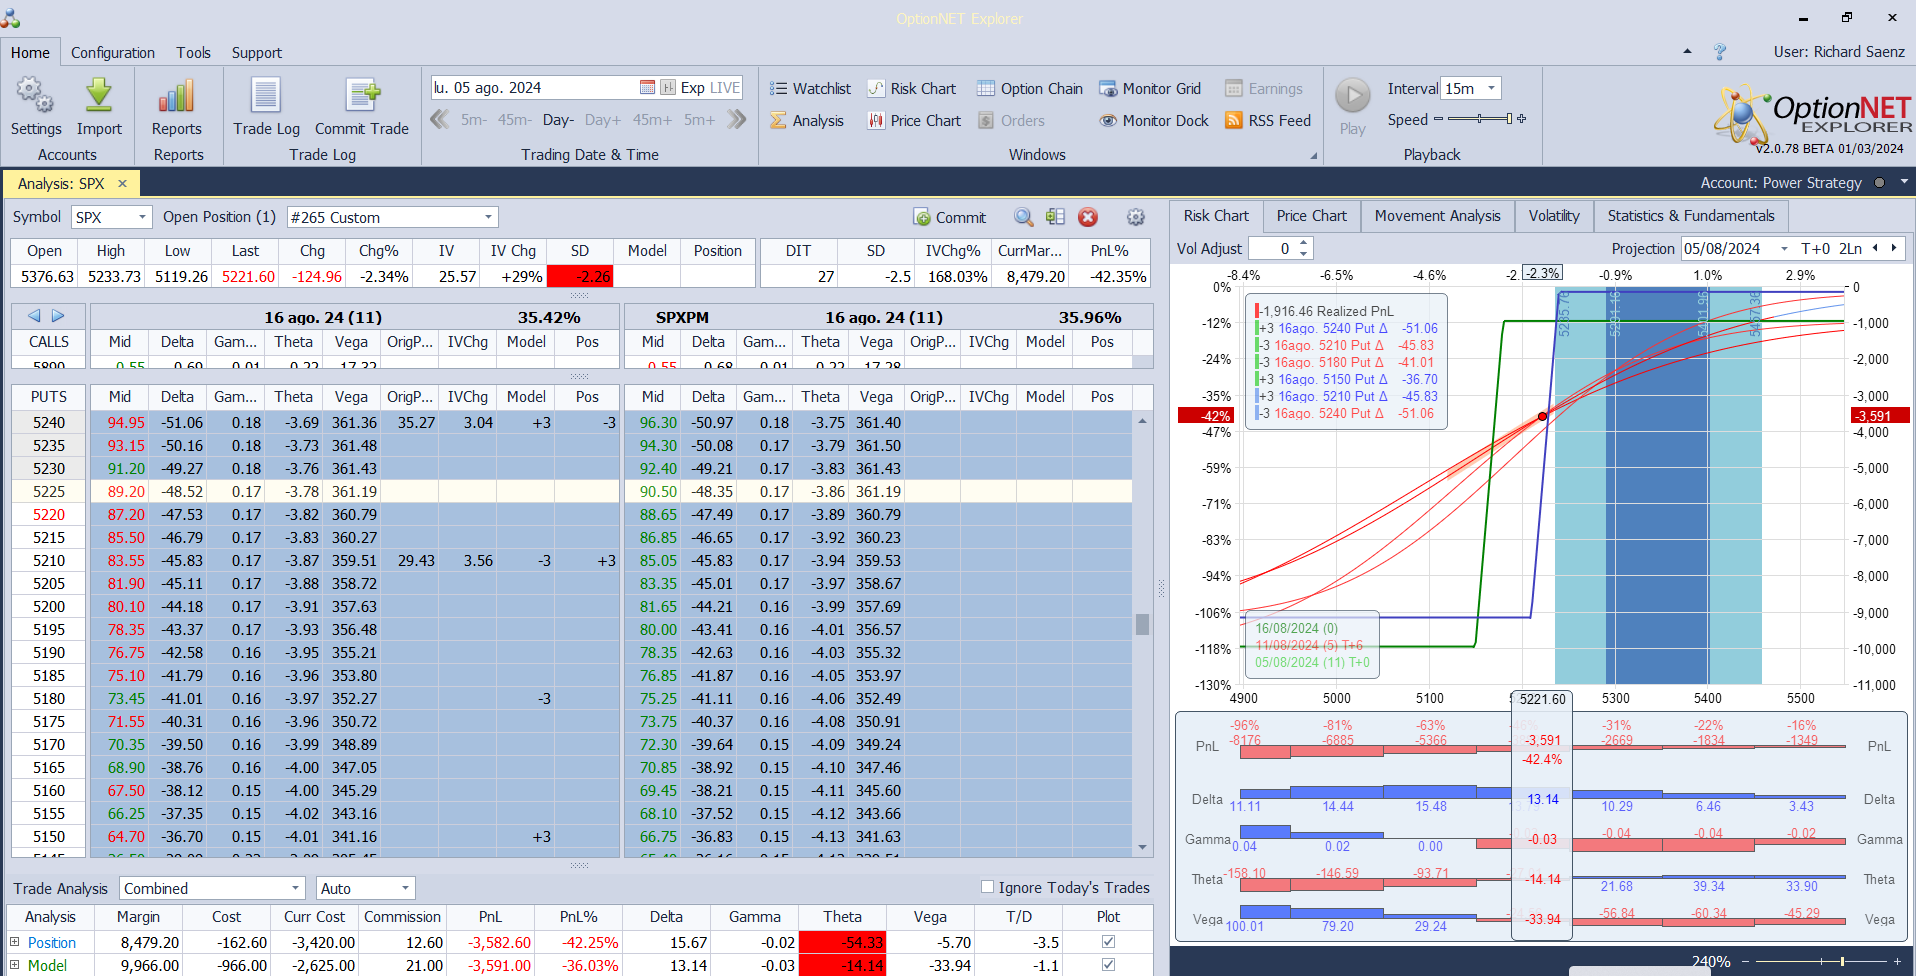
Task: Increase chart zoom with the plus button
Action: point(1897,961)
